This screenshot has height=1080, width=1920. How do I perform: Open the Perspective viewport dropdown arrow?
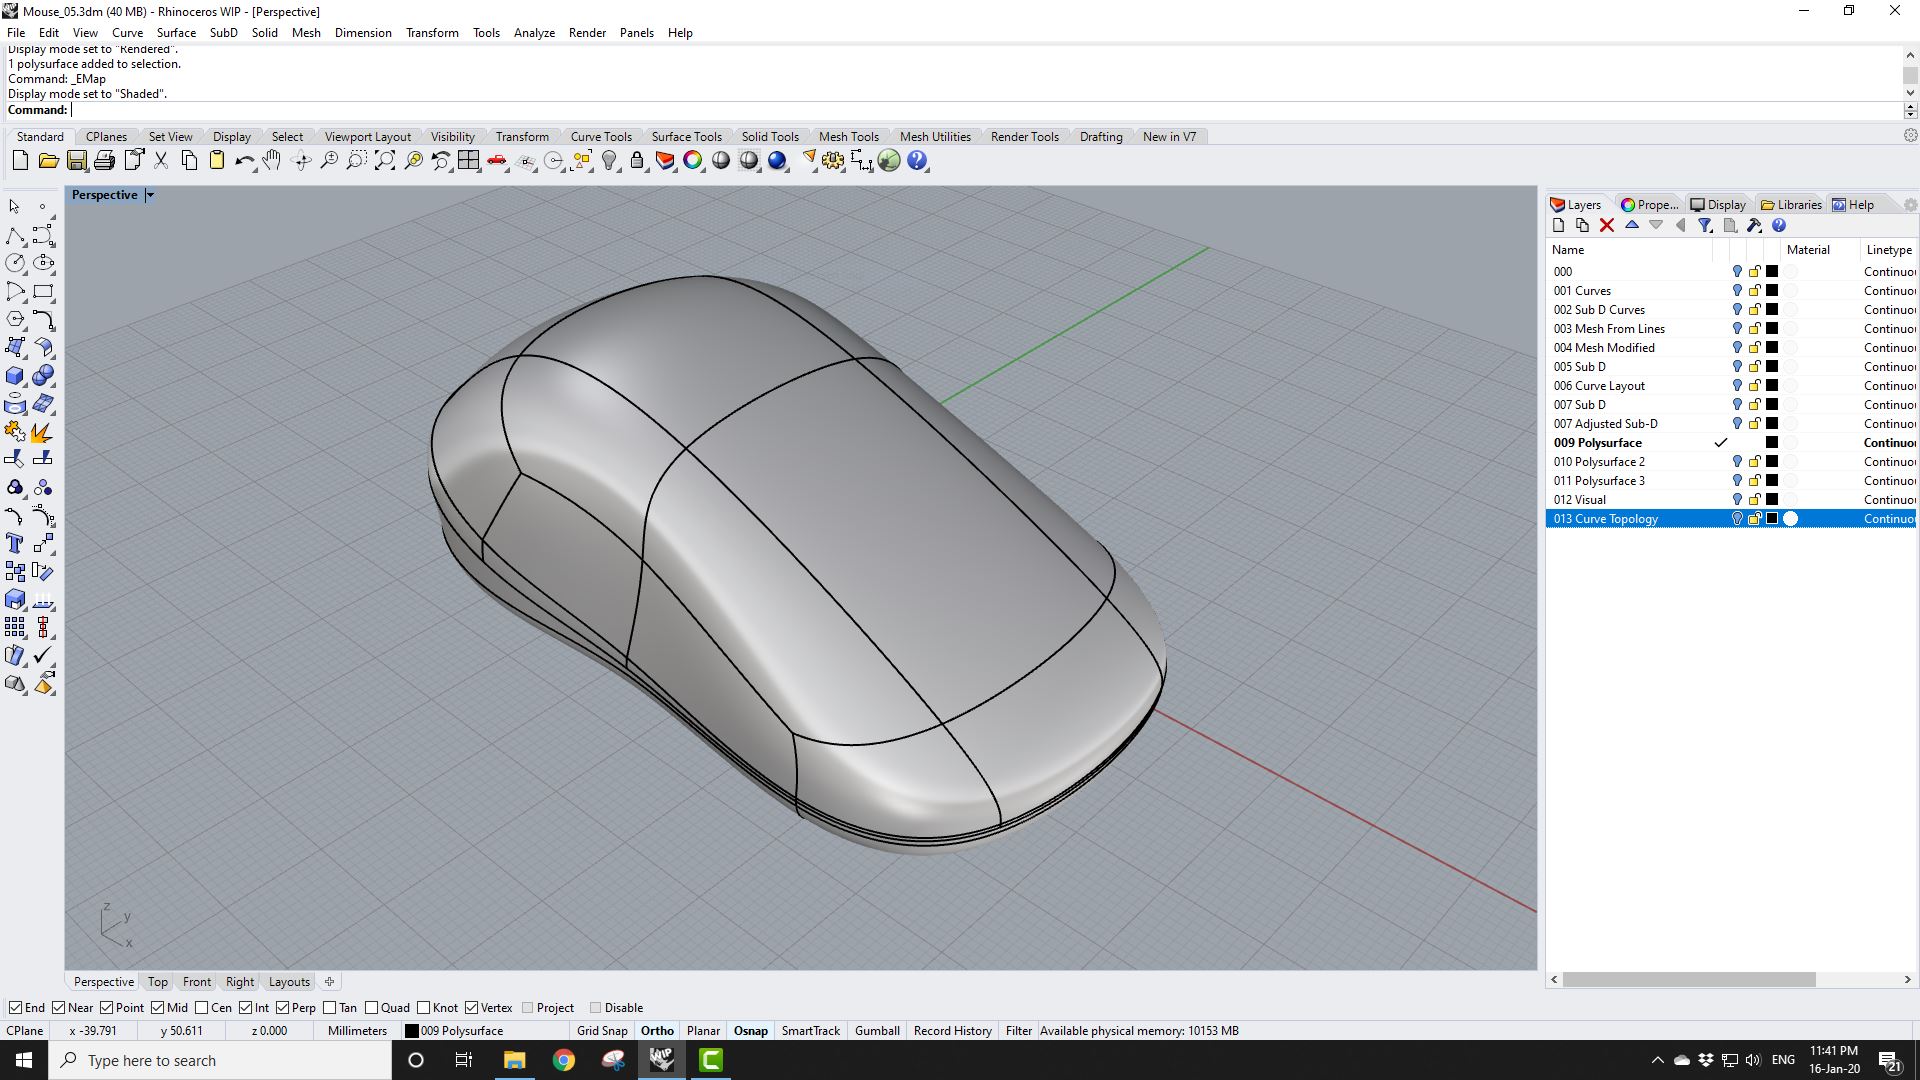tap(150, 195)
